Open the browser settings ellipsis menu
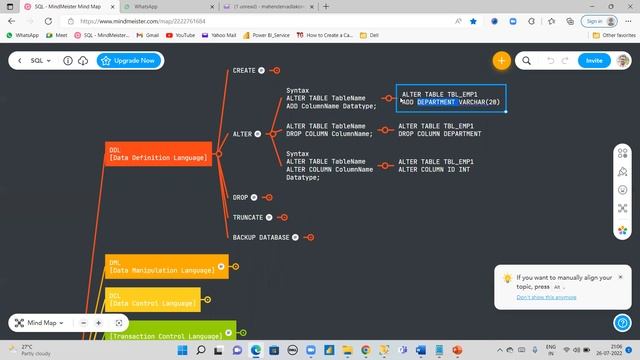Image resolution: width=640 pixels, height=360 pixels. (628, 21)
